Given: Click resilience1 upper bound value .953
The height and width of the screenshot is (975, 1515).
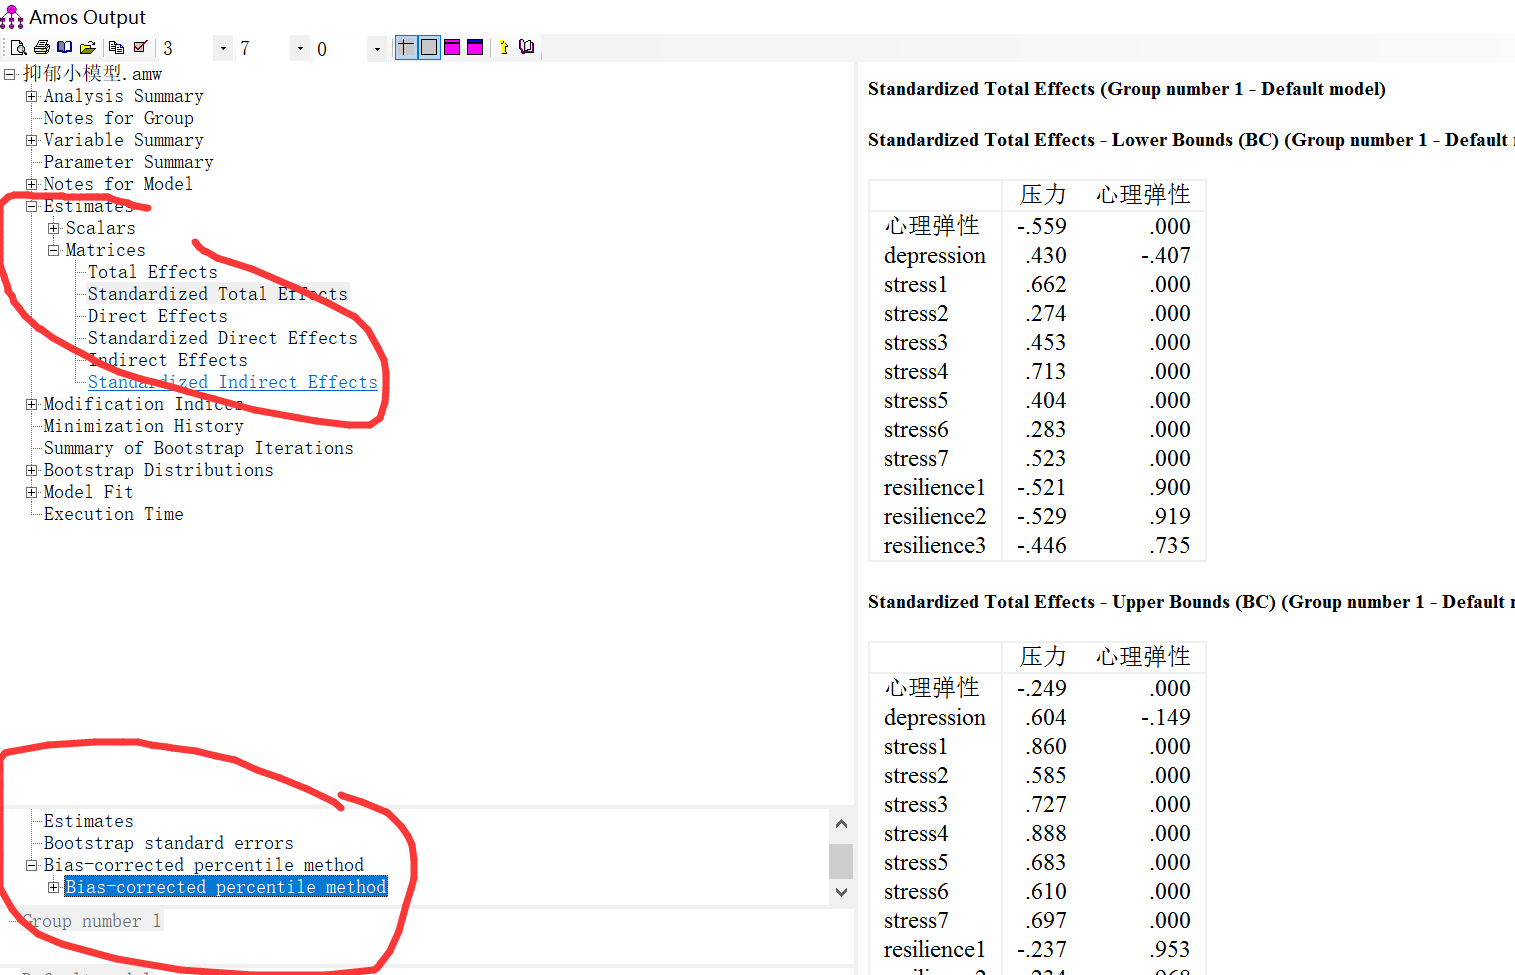Looking at the screenshot, I should pos(1170,949).
